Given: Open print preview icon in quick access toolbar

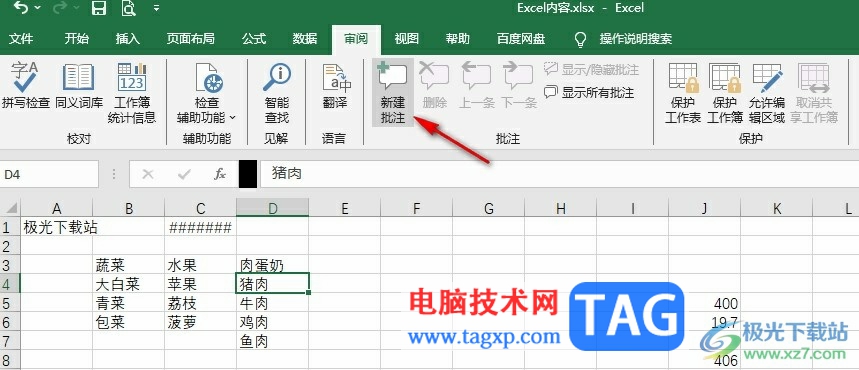Looking at the screenshot, I should point(128,8).
